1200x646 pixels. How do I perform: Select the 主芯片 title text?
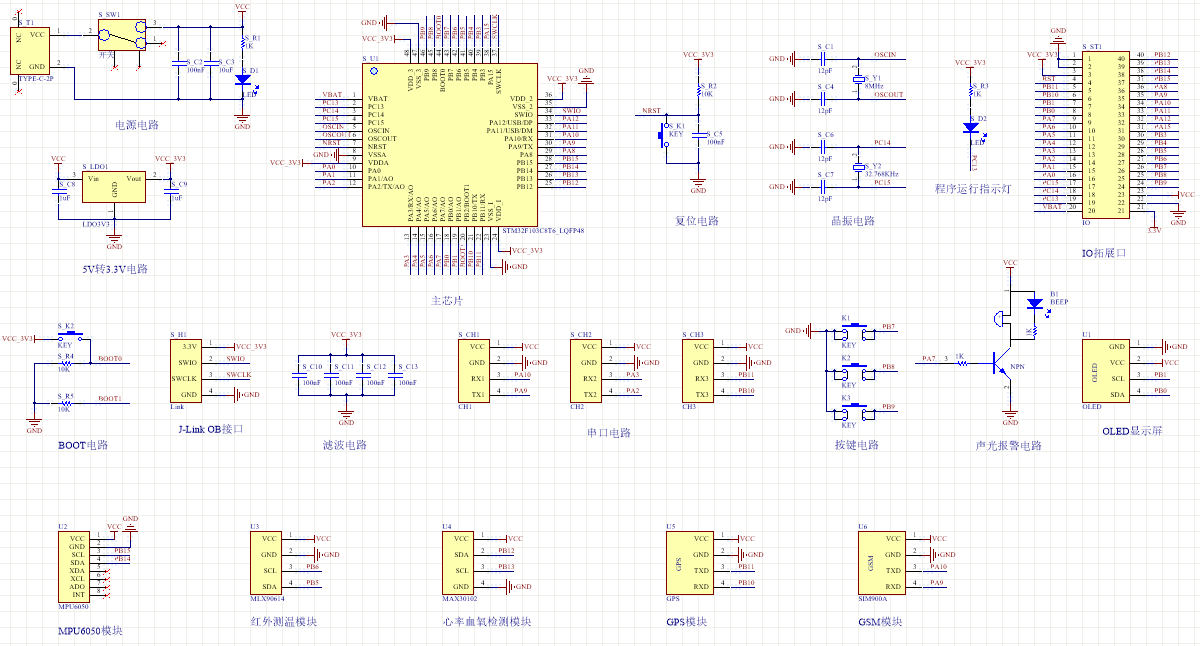[x=446, y=300]
